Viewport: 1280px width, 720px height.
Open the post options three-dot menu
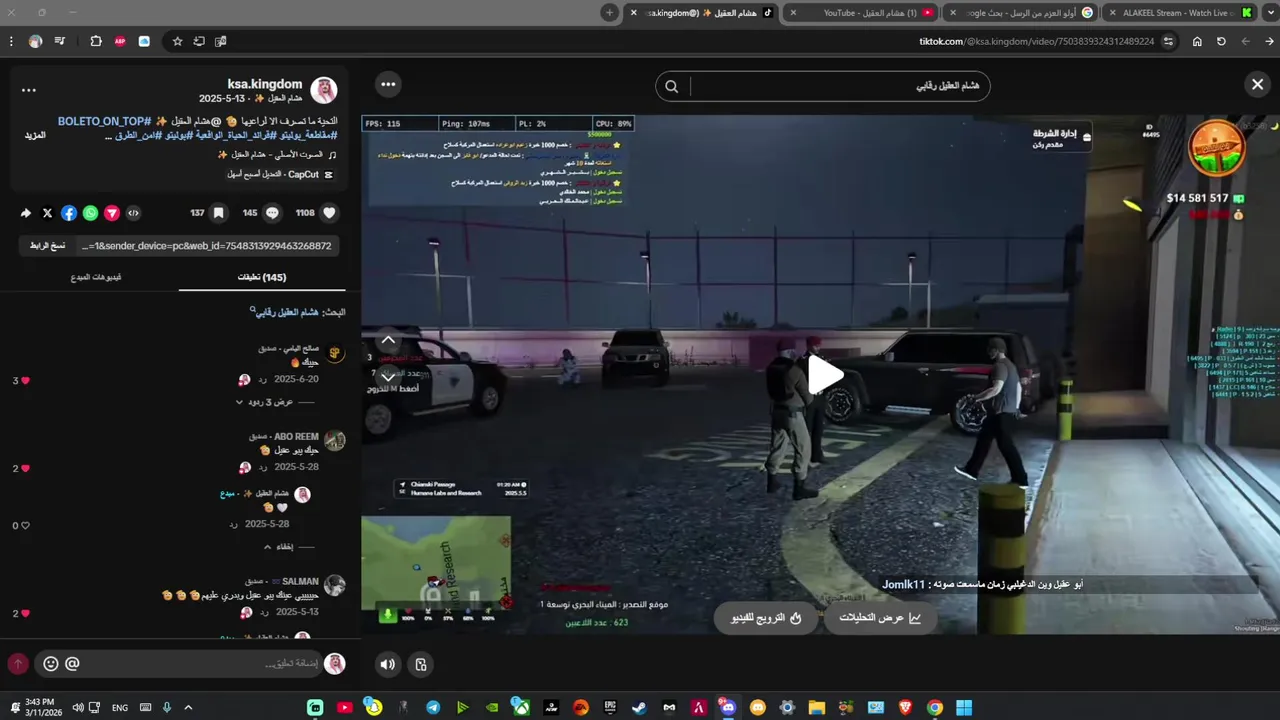coord(29,90)
